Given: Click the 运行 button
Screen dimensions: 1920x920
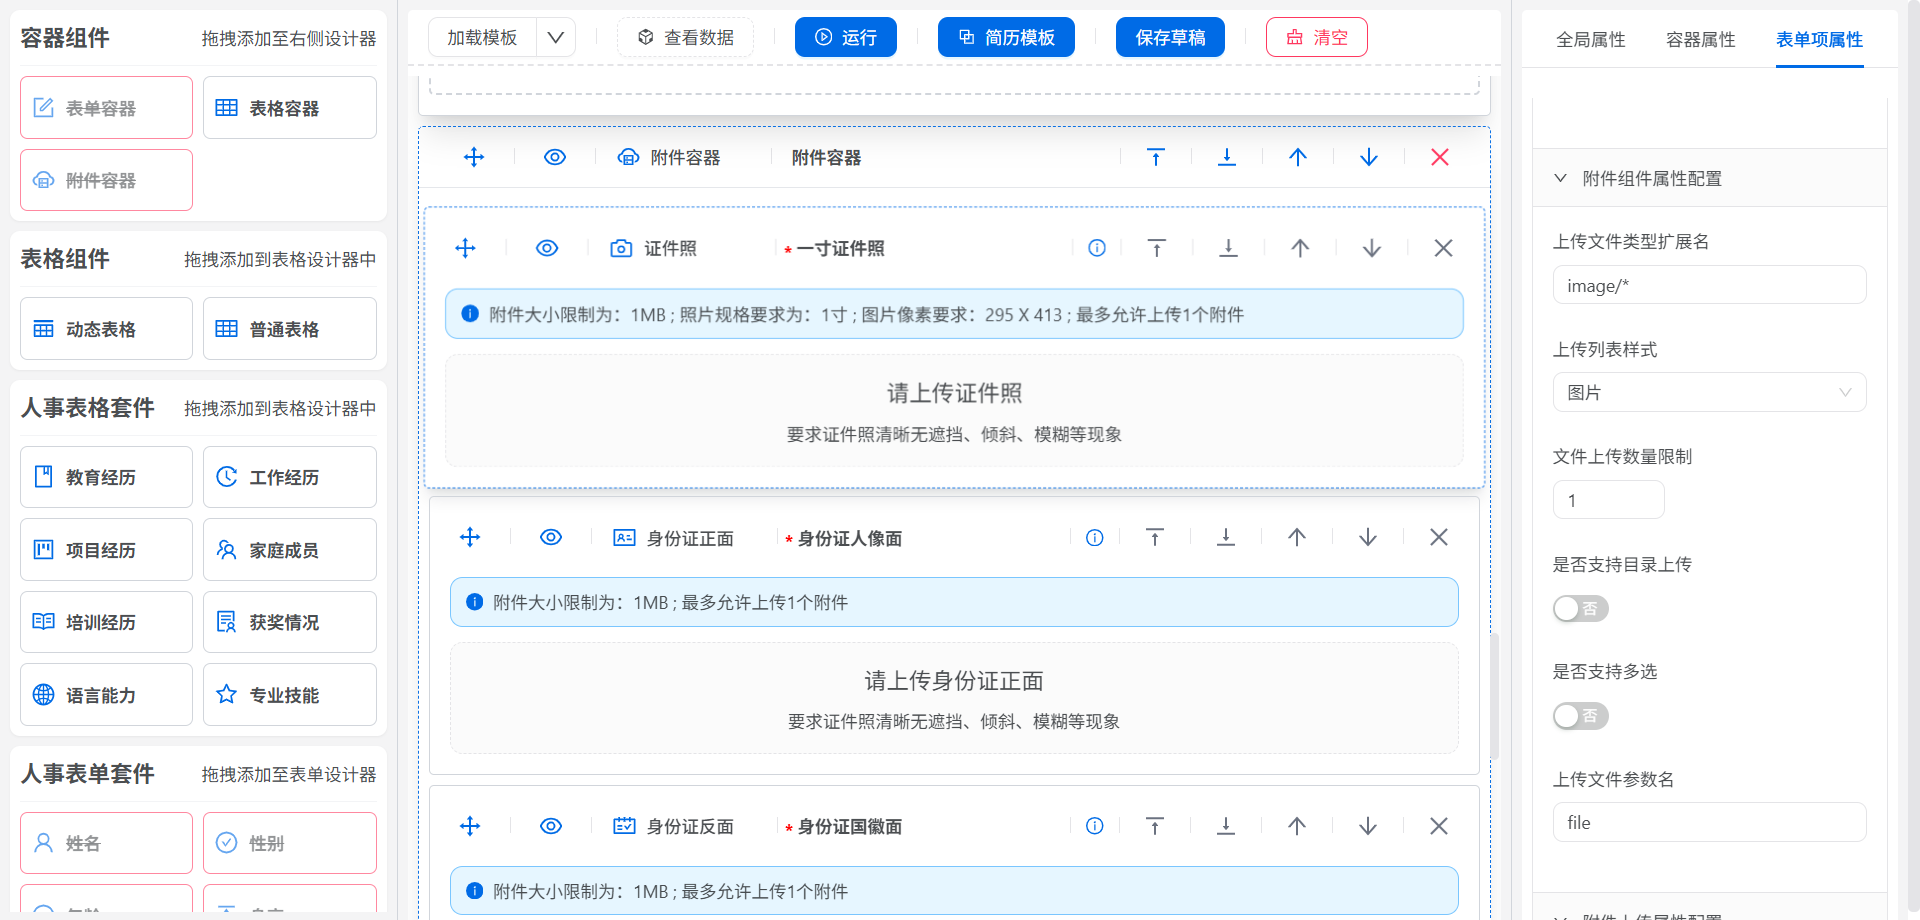Looking at the screenshot, I should pyautogui.click(x=845, y=38).
